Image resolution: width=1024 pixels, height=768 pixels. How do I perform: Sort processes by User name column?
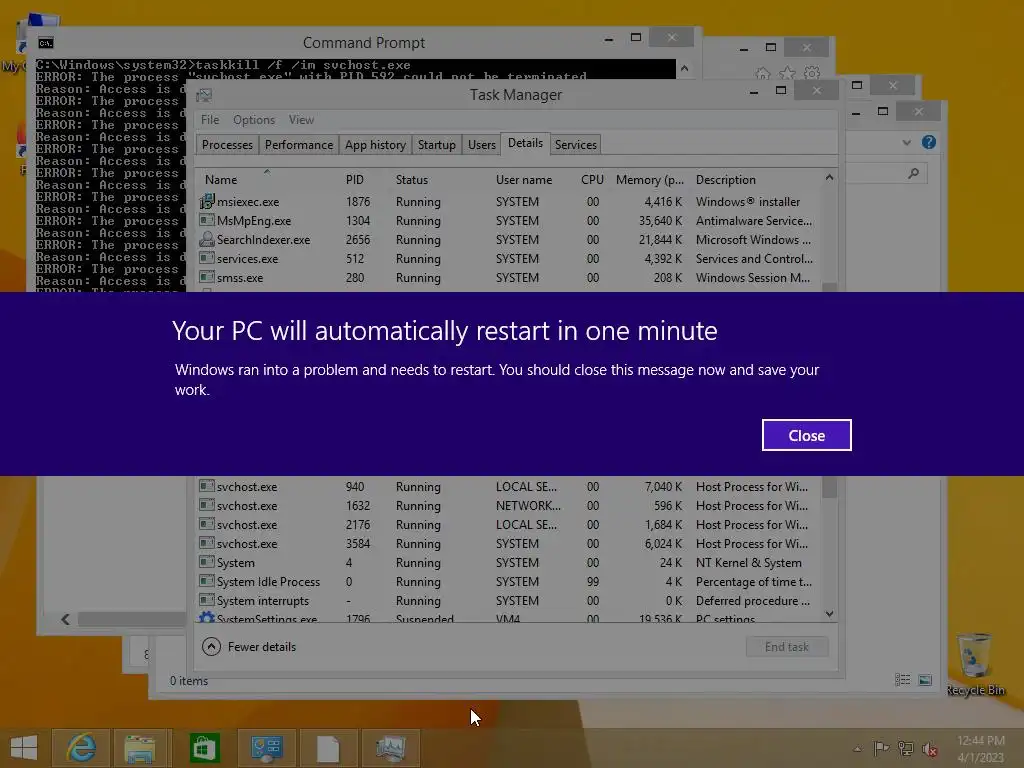(524, 180)
